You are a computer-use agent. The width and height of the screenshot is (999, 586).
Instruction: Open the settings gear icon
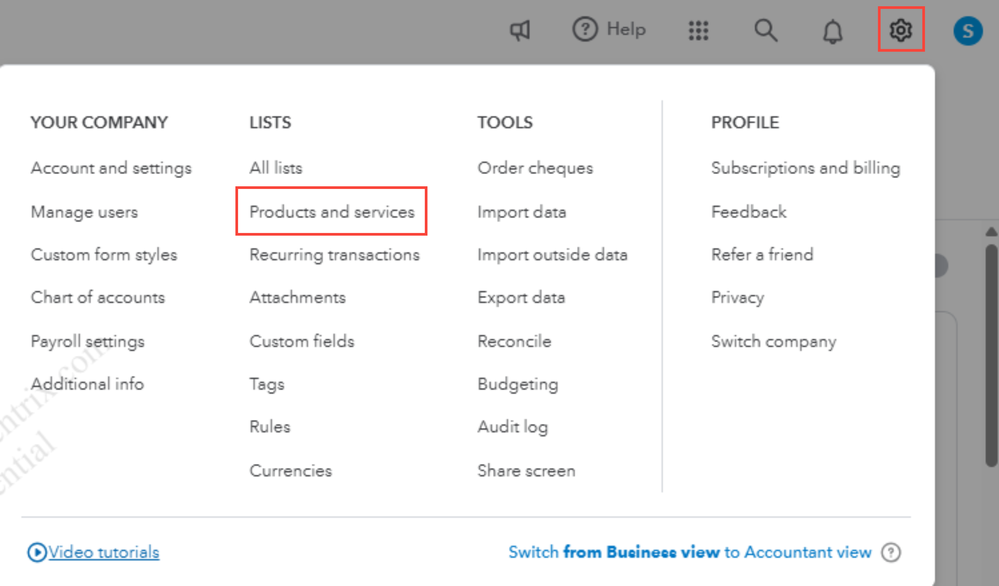[x=899, y=30]
